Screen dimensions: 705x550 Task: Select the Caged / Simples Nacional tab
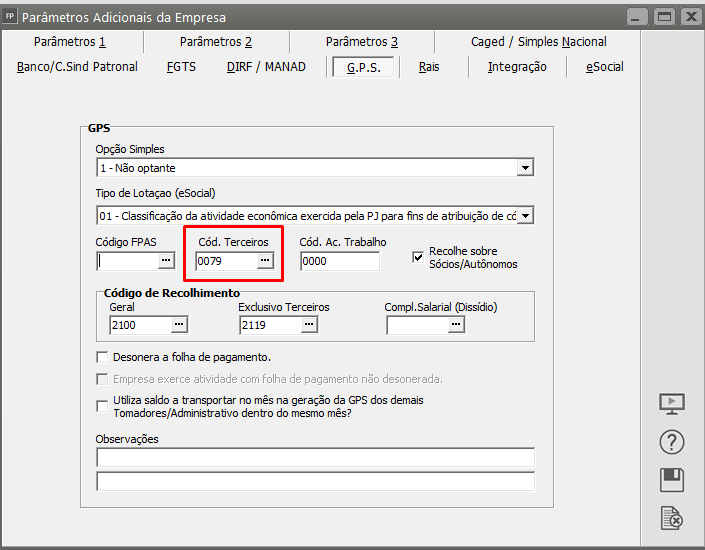(538, 42)
